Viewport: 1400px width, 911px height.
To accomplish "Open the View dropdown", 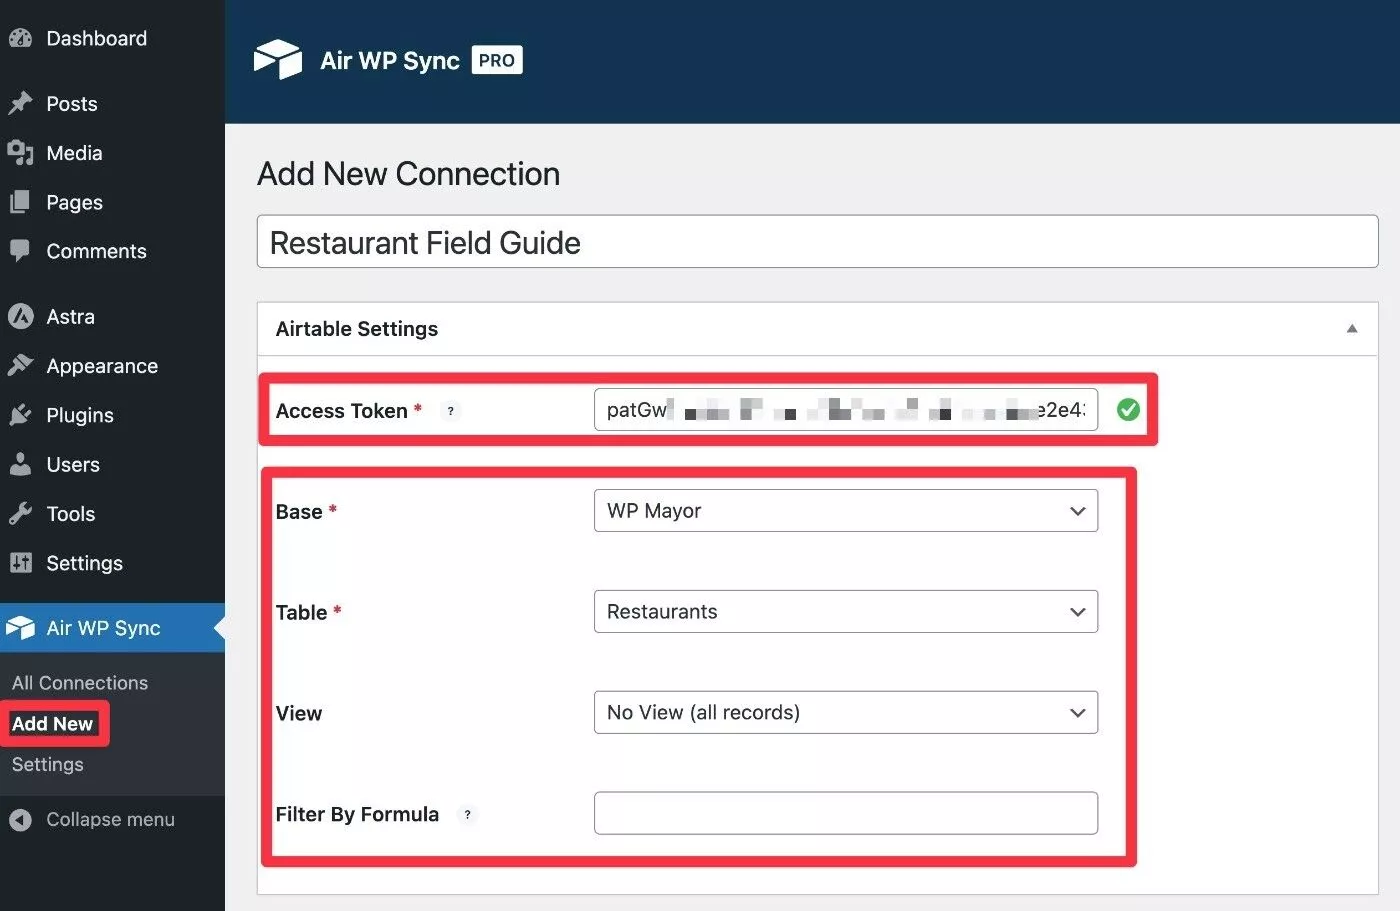I will point(846,713).
